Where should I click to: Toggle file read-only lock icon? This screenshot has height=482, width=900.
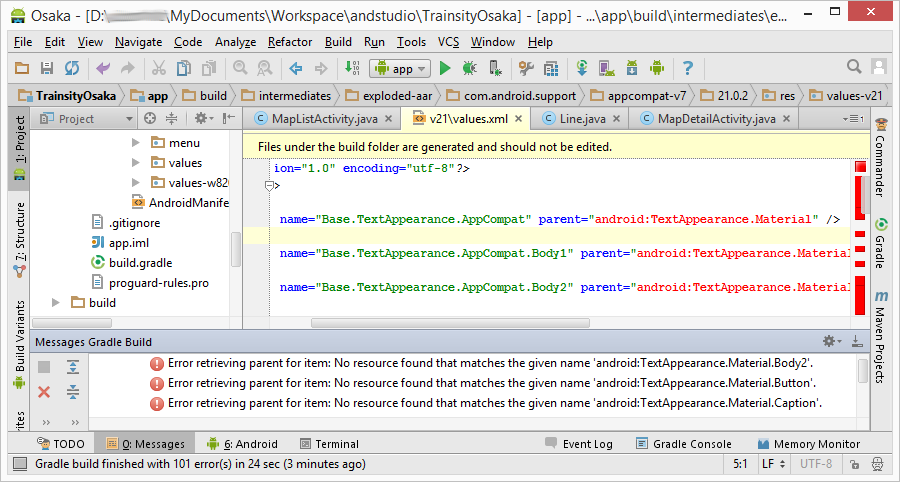coord(855,464)
